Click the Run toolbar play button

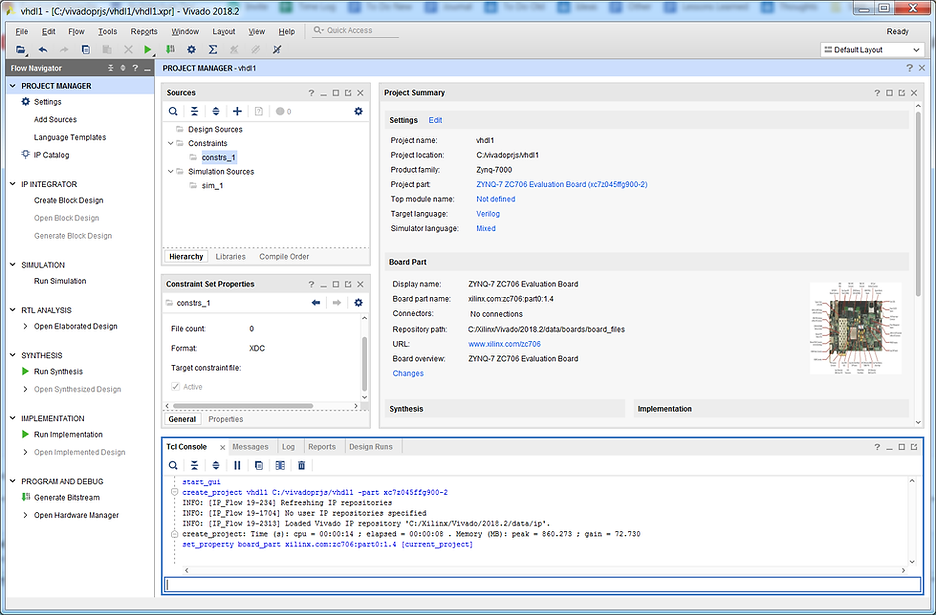pos(148,49)
